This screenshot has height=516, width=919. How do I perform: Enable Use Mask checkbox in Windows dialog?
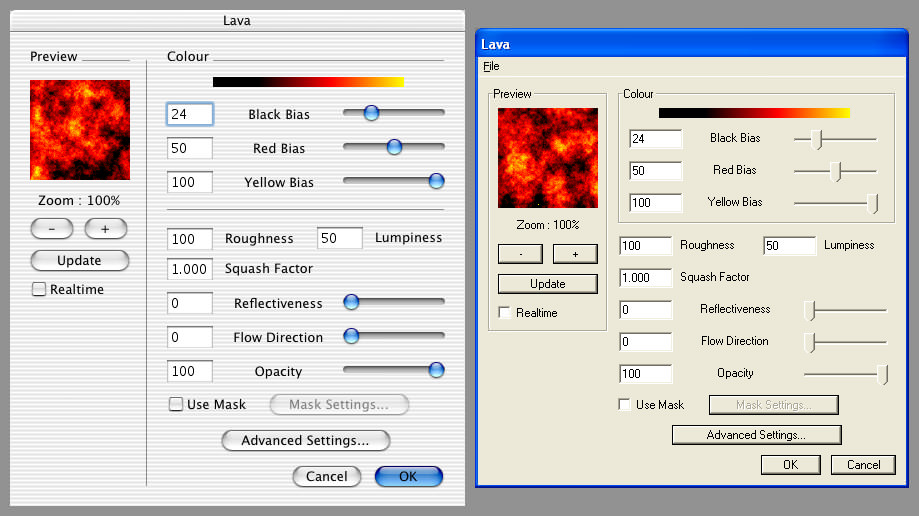[x=624, y=405]
